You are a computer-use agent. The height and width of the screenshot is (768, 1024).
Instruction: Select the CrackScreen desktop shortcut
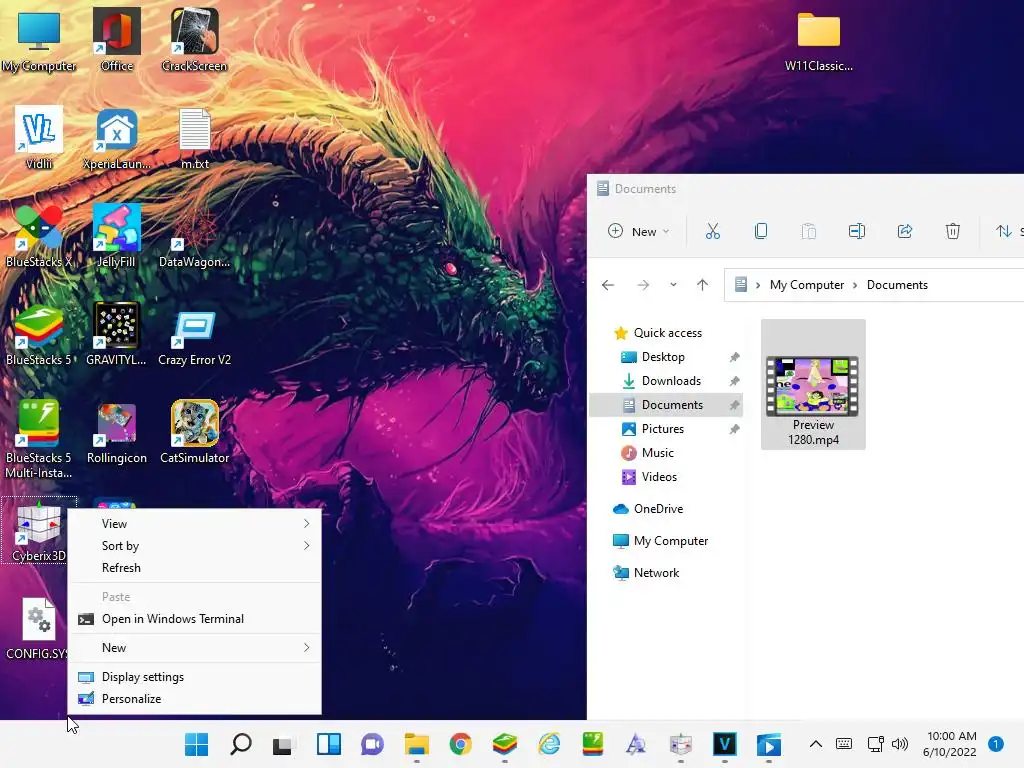pos(195,39)
